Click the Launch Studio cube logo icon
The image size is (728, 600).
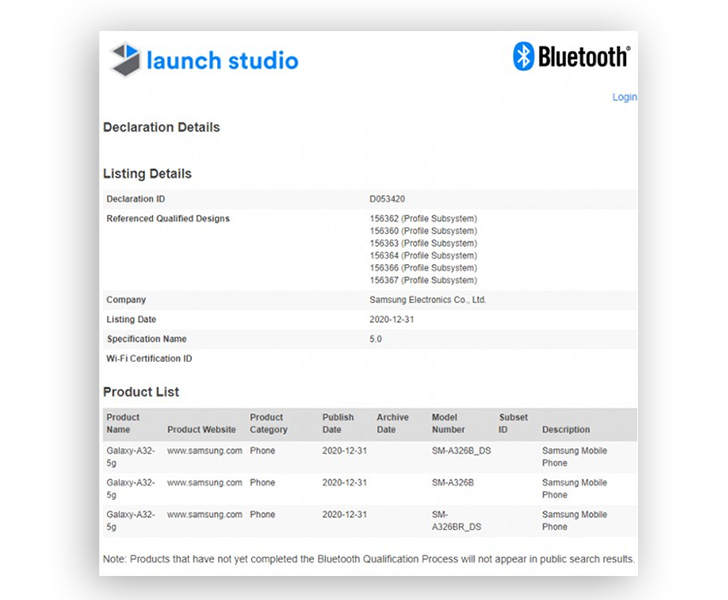tap(125, 59)
